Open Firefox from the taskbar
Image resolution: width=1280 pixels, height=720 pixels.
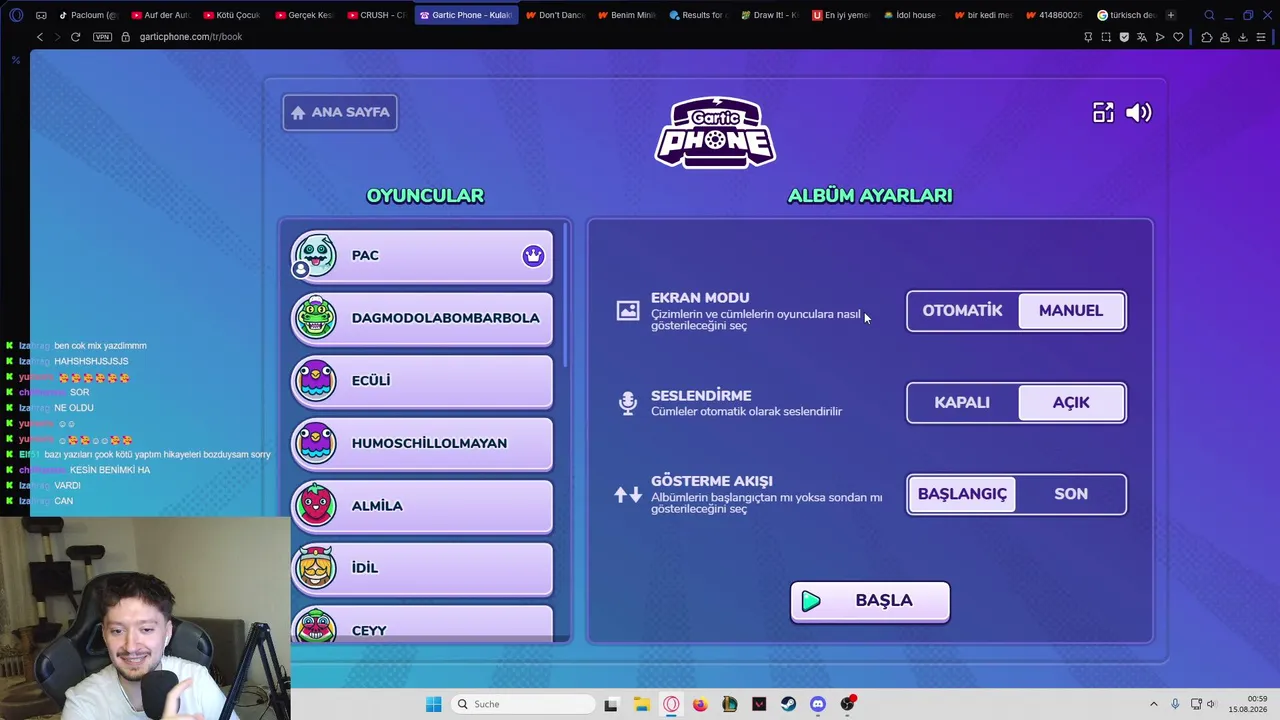700,704
